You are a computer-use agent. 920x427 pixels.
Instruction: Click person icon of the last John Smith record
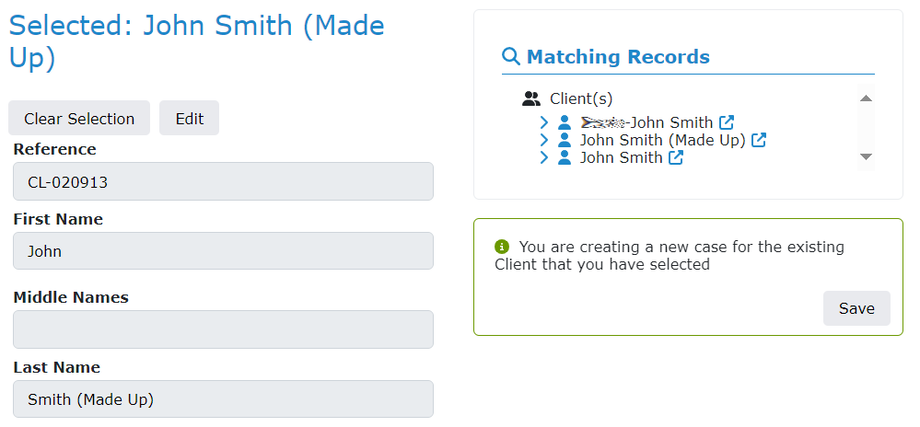coord(565,158)
